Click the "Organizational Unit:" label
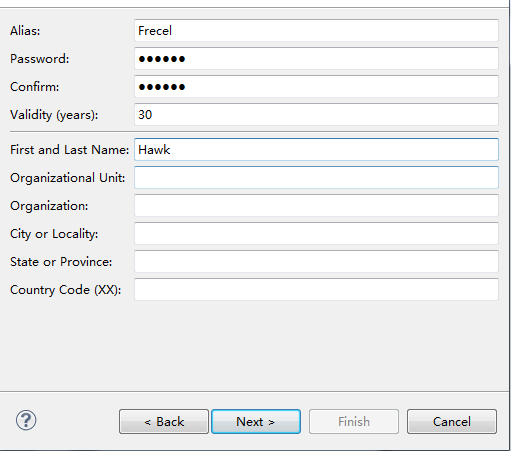This screenshot has height=451, width=511. (x=68, y=178)
